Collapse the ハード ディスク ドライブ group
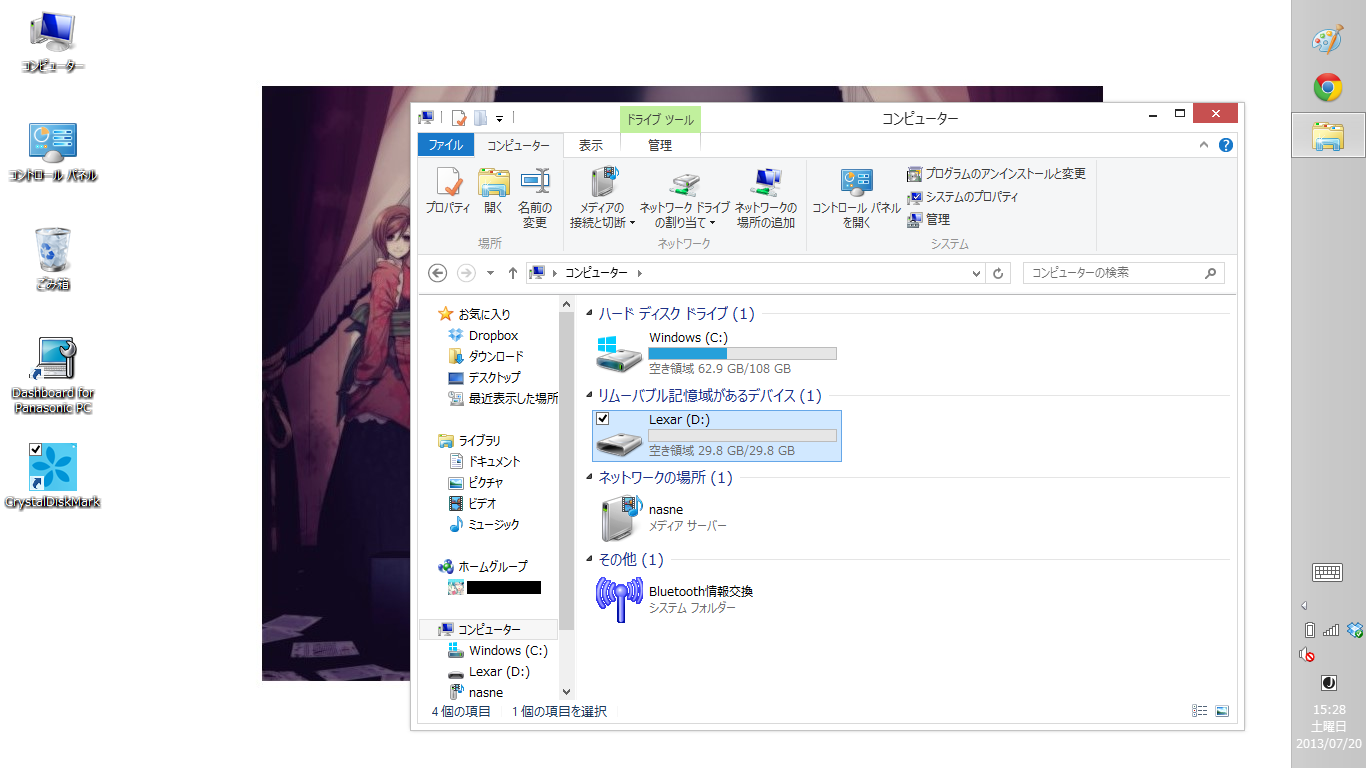 589,315
